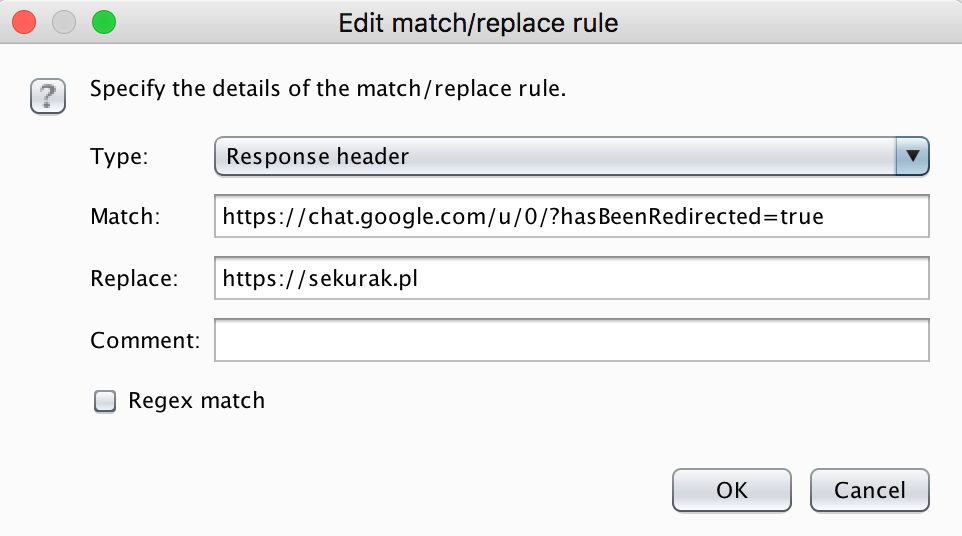
Task: Click the Regex match label text
Action: pos(197,401)
